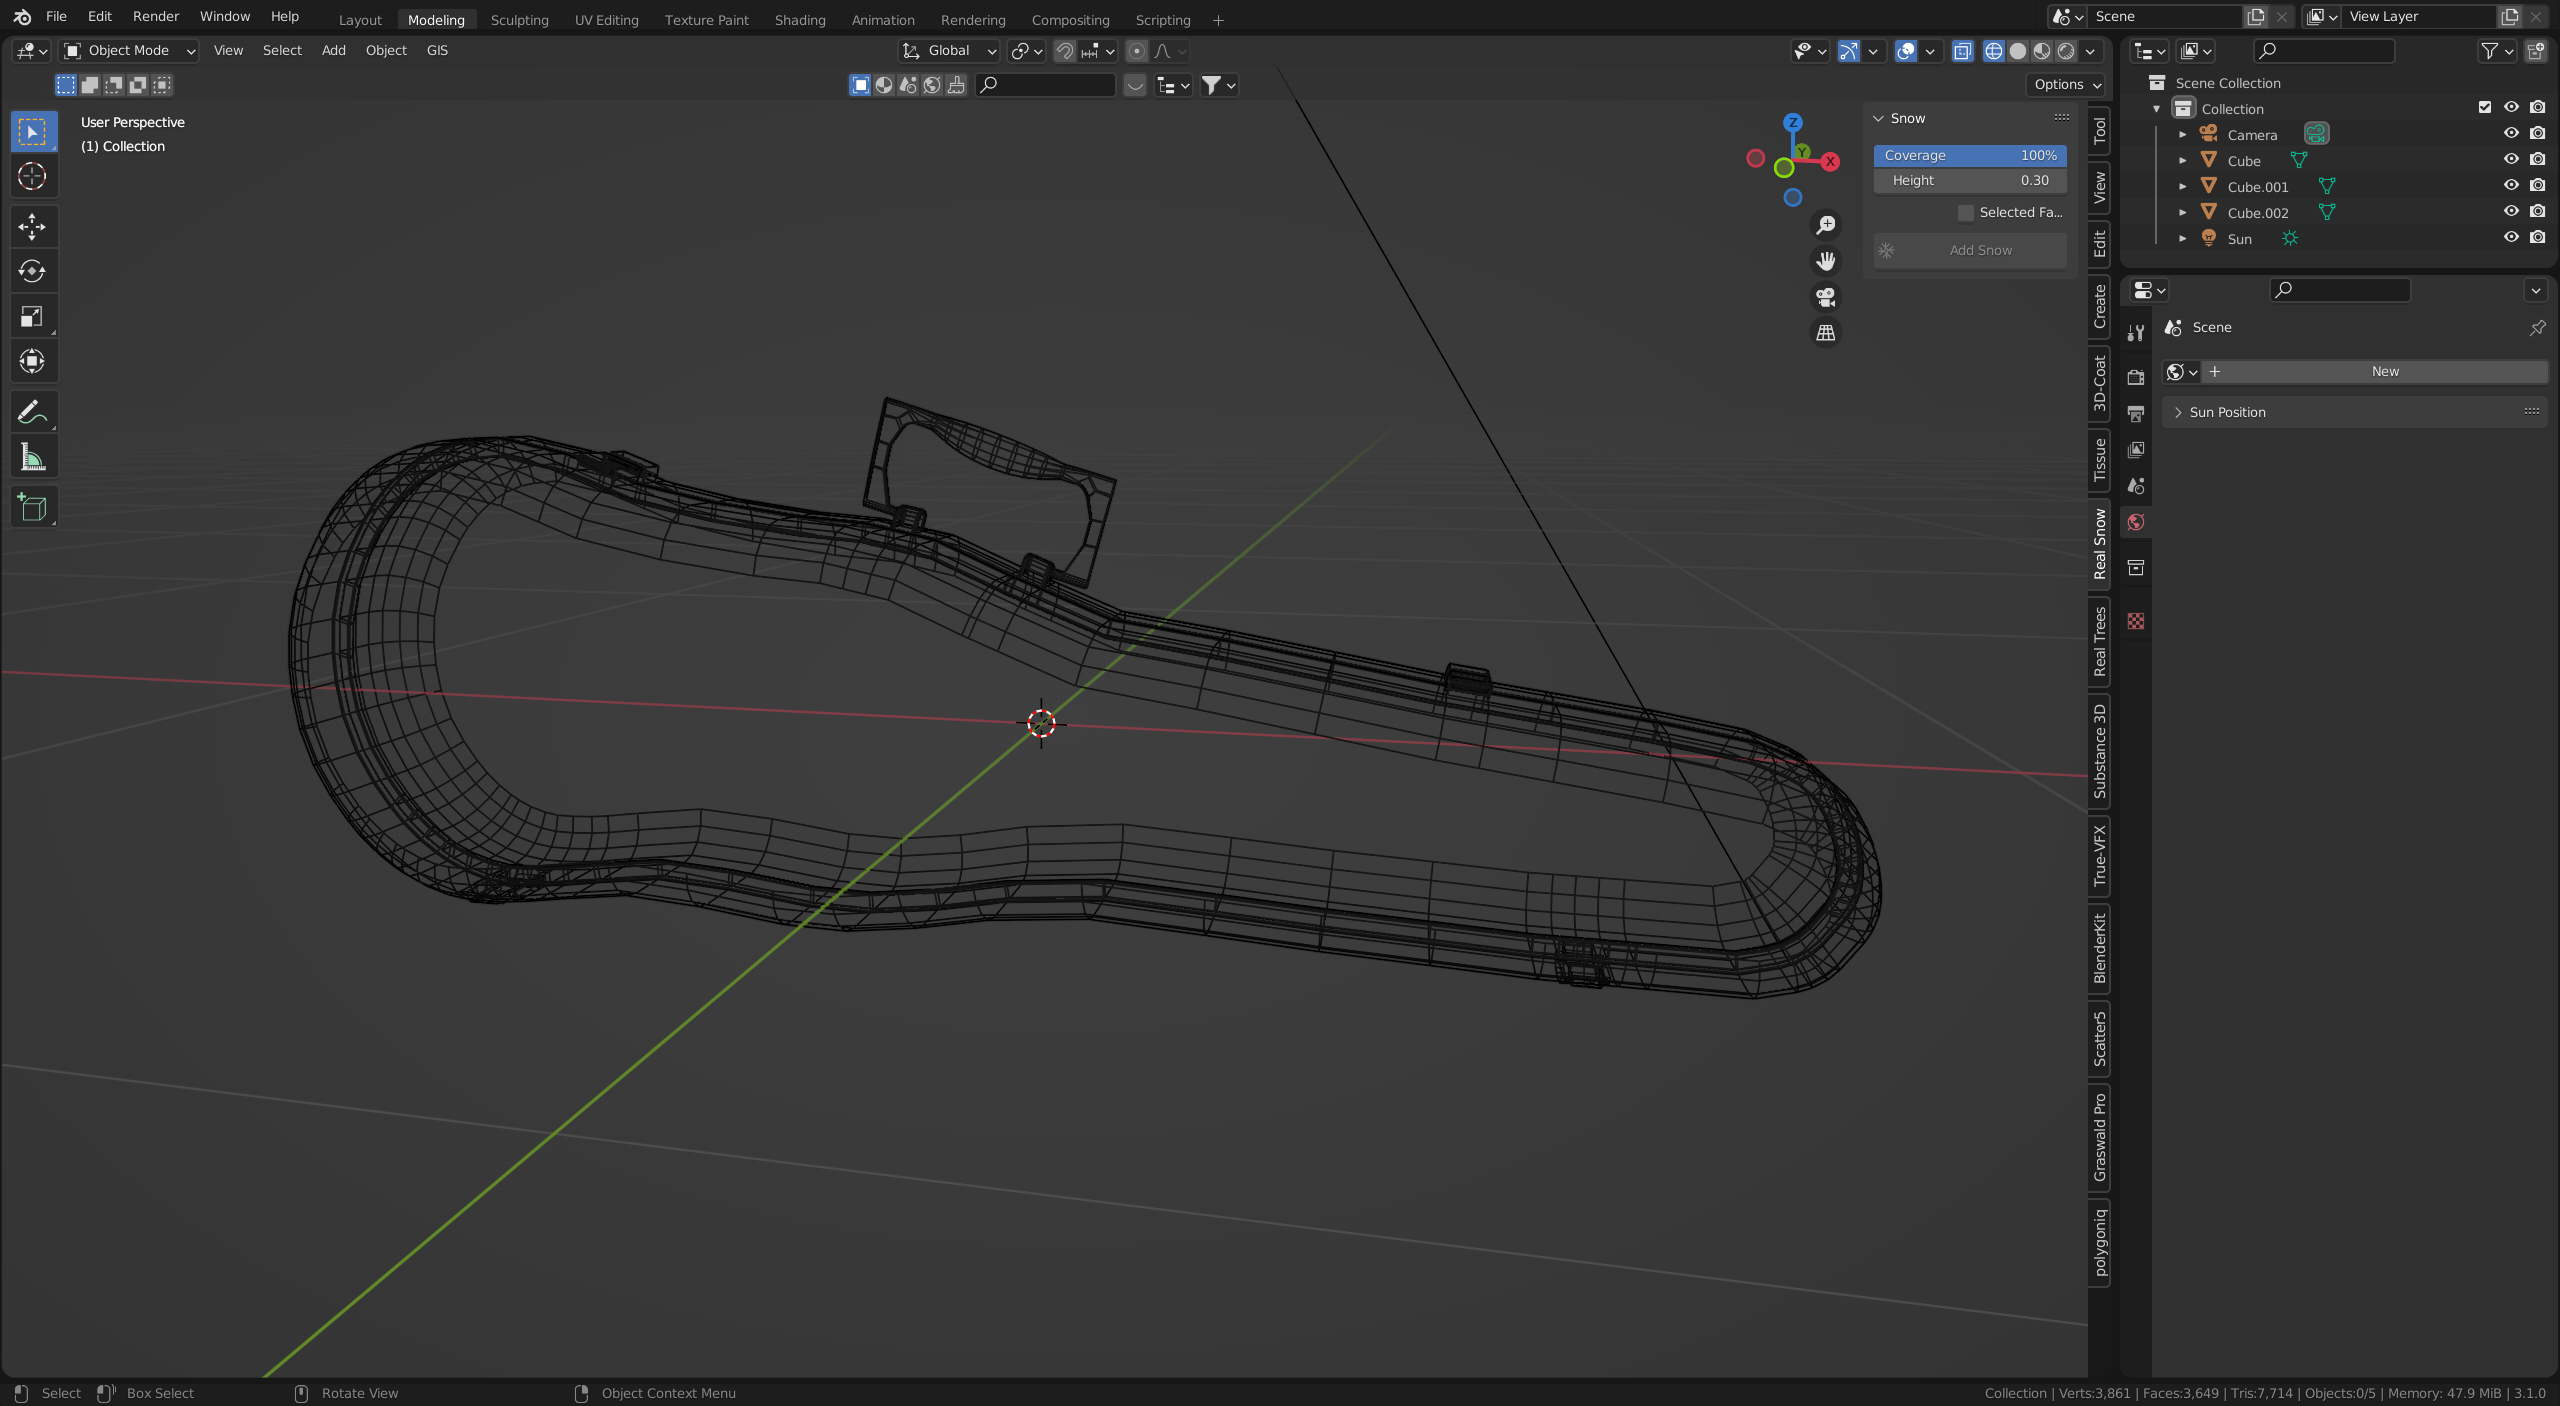Select the Move tool in toolbar
Image resolution: width=2560 pixels, height=1406 pixels.
tap(32, 226)
